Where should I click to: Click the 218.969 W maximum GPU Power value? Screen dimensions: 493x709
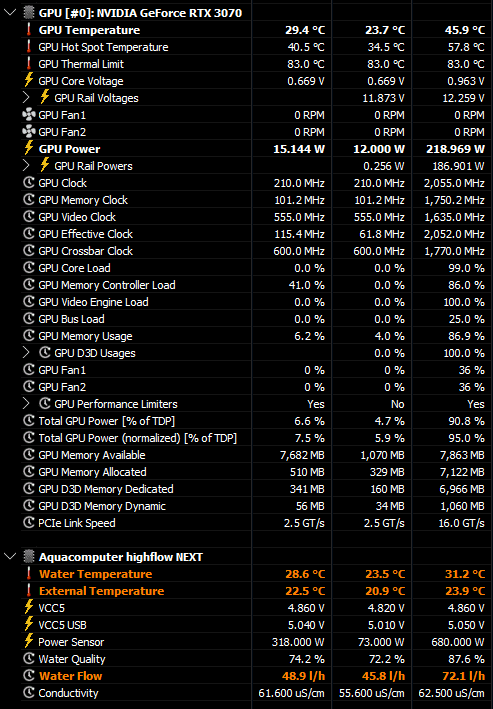coord(455,149)
